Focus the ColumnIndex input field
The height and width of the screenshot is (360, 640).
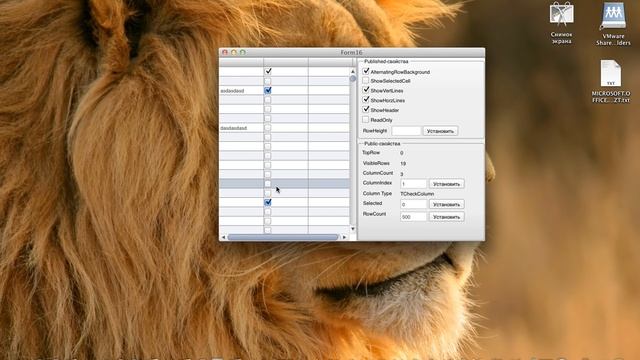(x=413, y=184)
